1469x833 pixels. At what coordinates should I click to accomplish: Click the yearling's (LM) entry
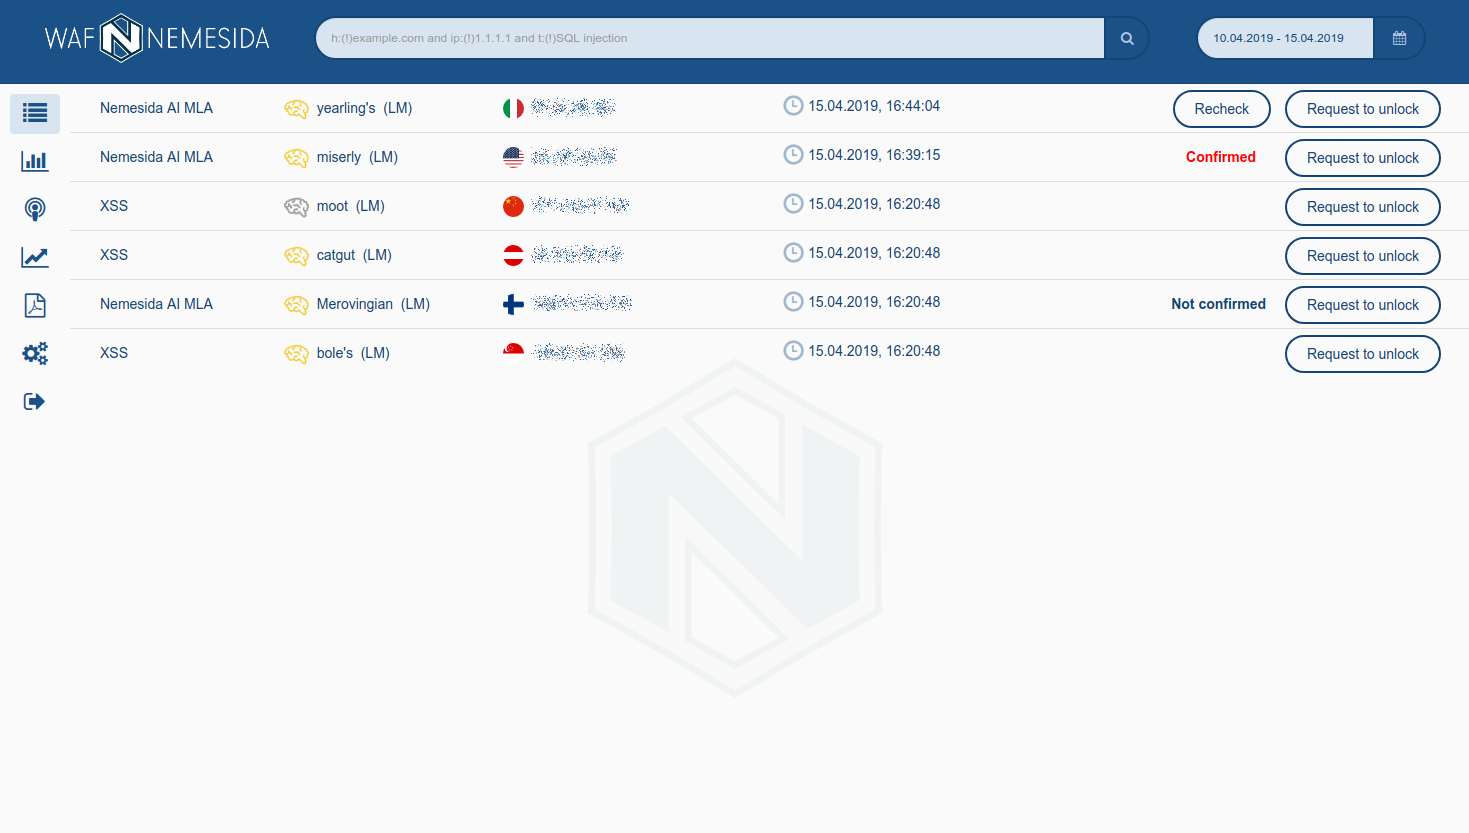click(x=364, y=108)
